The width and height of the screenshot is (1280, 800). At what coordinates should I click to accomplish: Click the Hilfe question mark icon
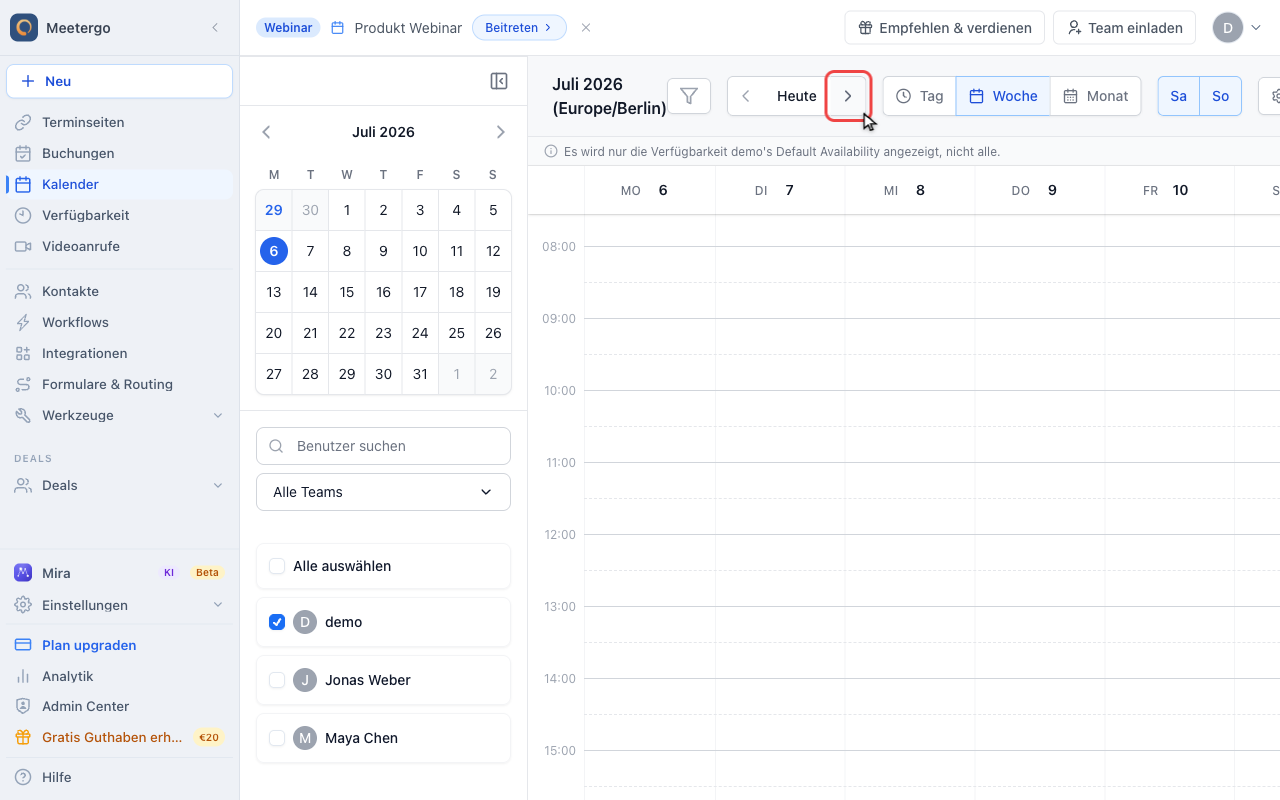(23, 777)
